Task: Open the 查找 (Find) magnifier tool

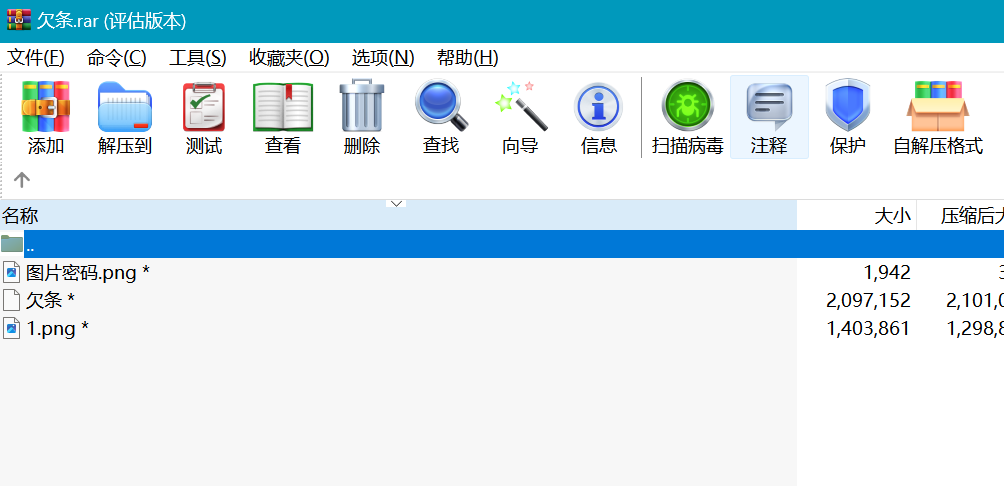Action: tap(441, 106)
